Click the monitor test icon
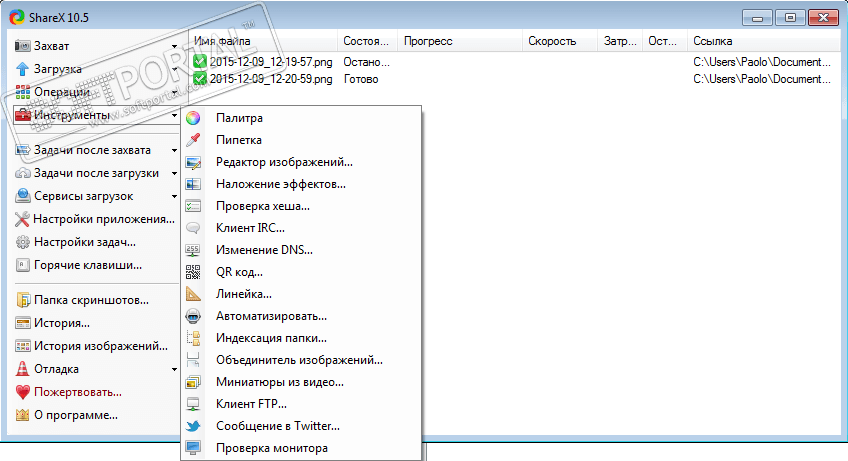Image resolution: width=848 pixels, height=461 pixels. pos(193,448)
